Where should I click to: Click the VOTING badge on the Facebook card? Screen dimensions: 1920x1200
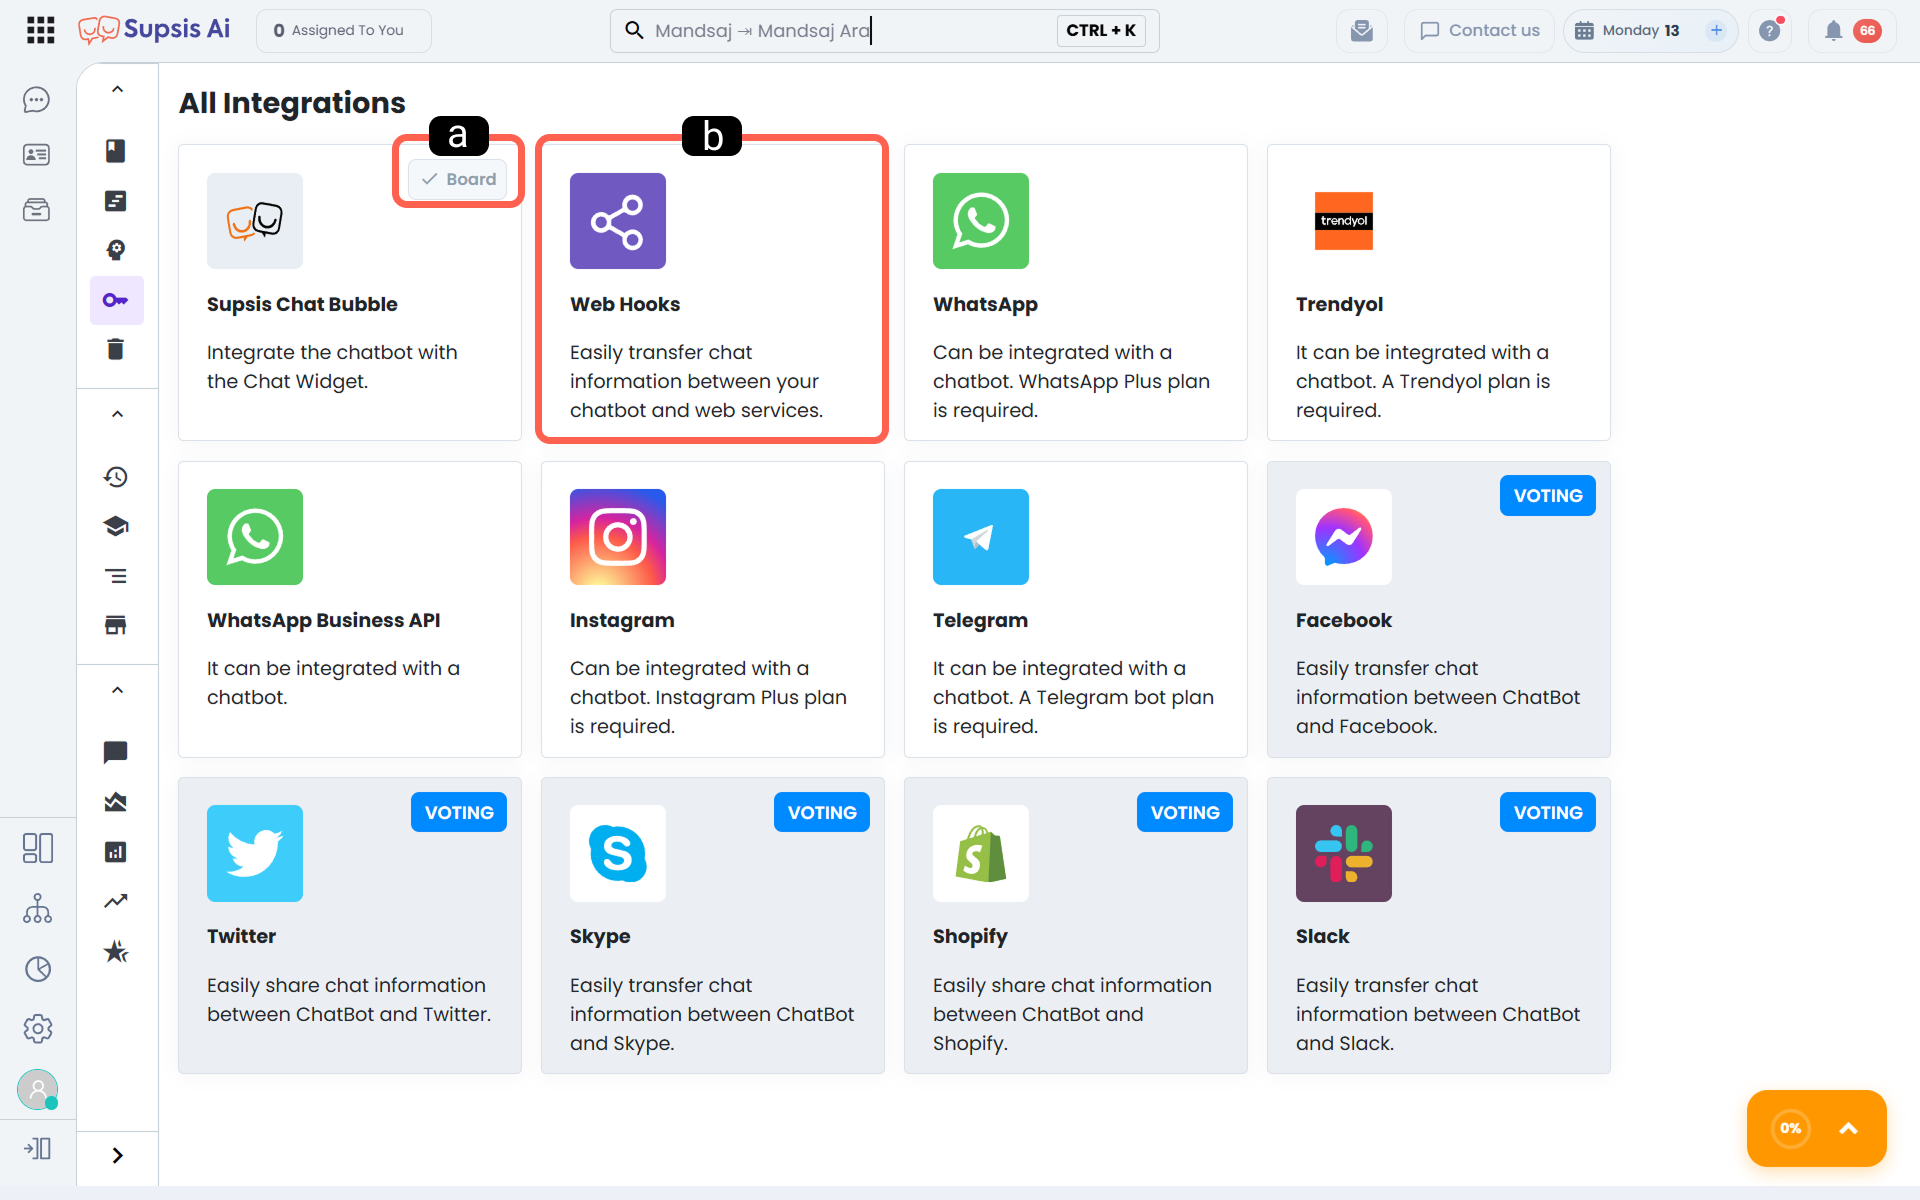pos(1548,496)
